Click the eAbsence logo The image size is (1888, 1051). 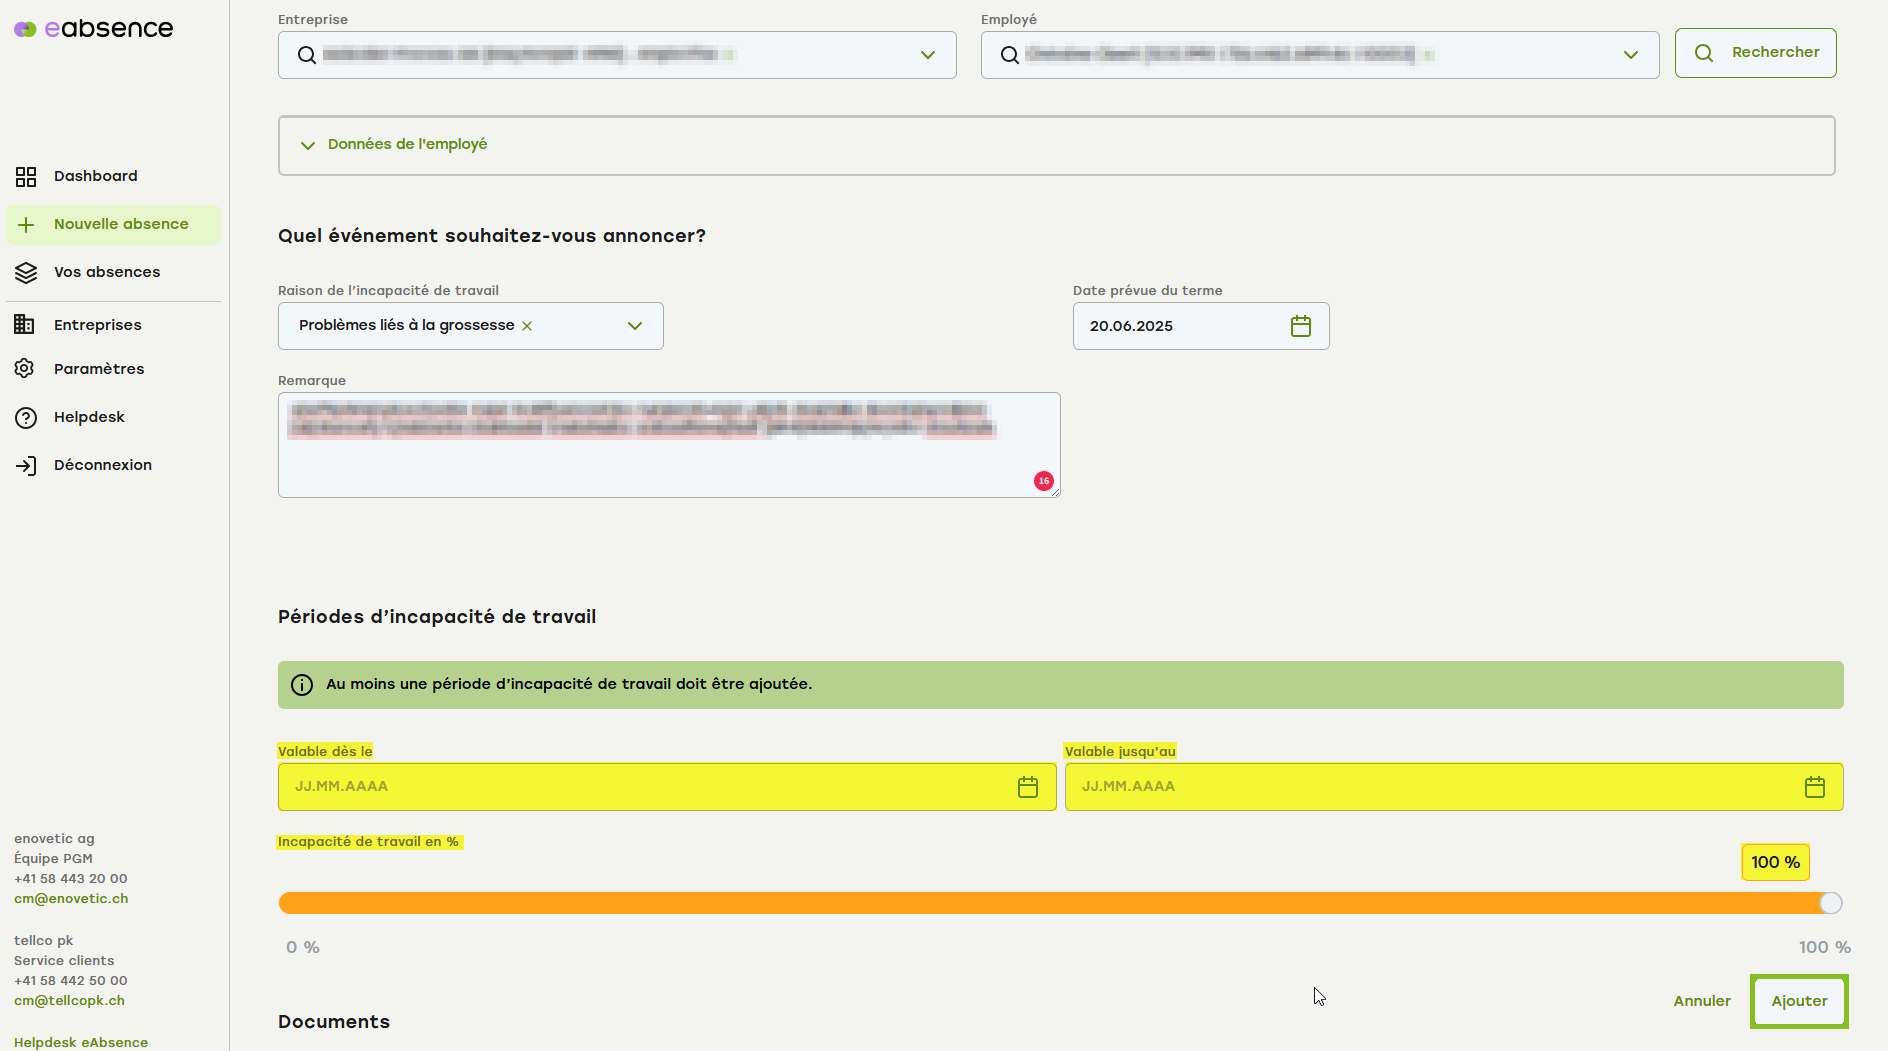[x=94, y=29]
